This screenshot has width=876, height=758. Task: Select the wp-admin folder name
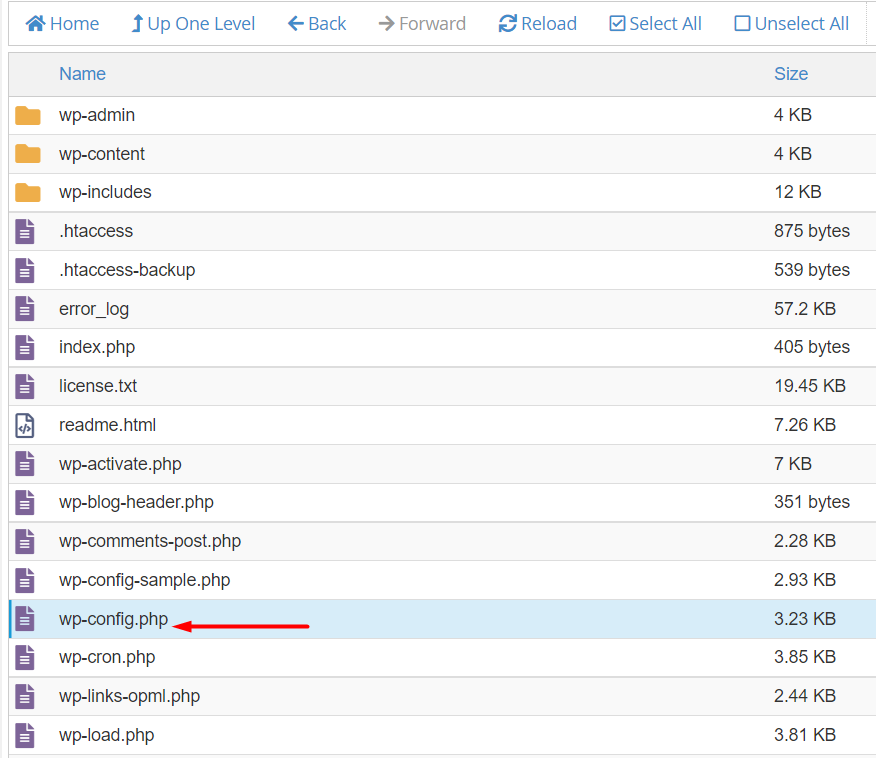pos(97,115)
